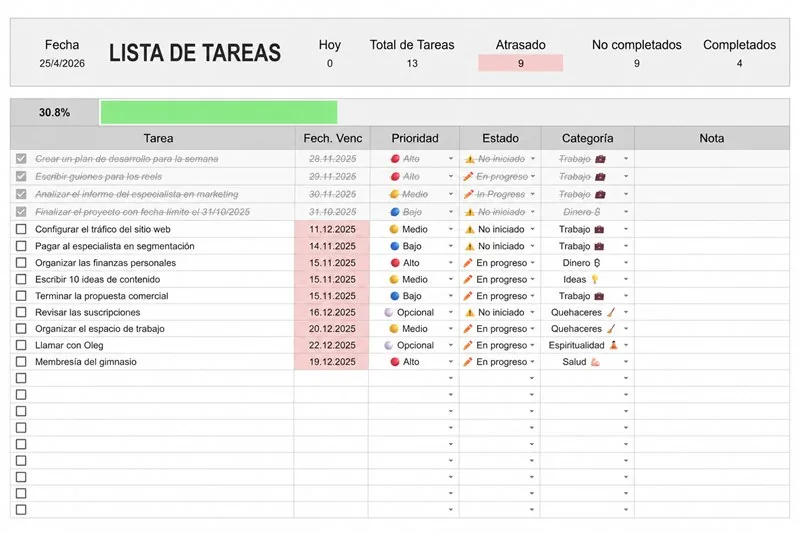Check the Llamar con Oleg task box
This screenshot has width=800, height=533.
pos(21,345)
